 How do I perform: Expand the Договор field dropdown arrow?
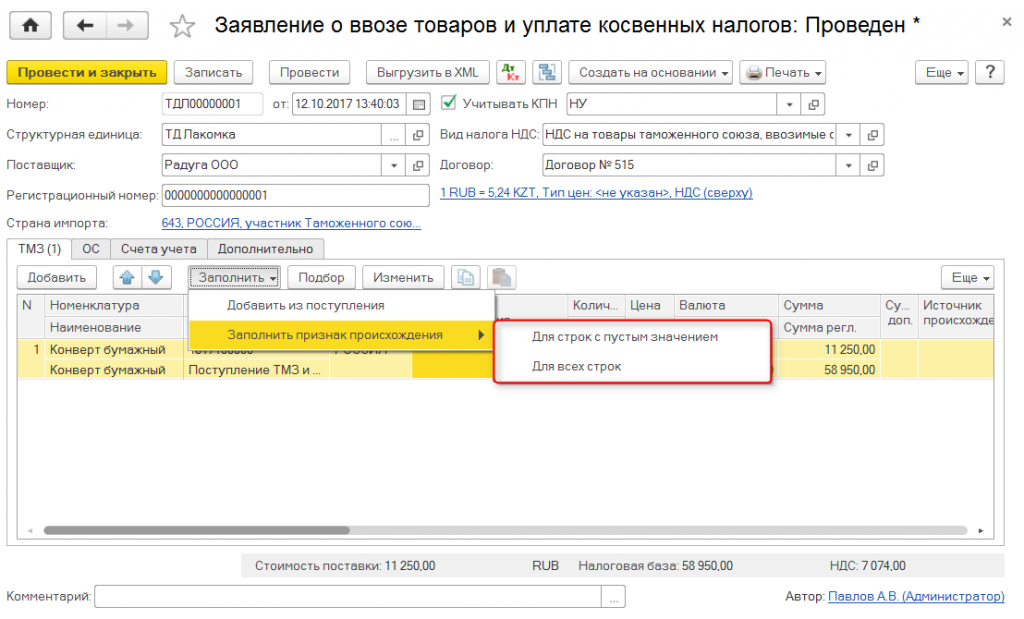[x=849, y=165]
